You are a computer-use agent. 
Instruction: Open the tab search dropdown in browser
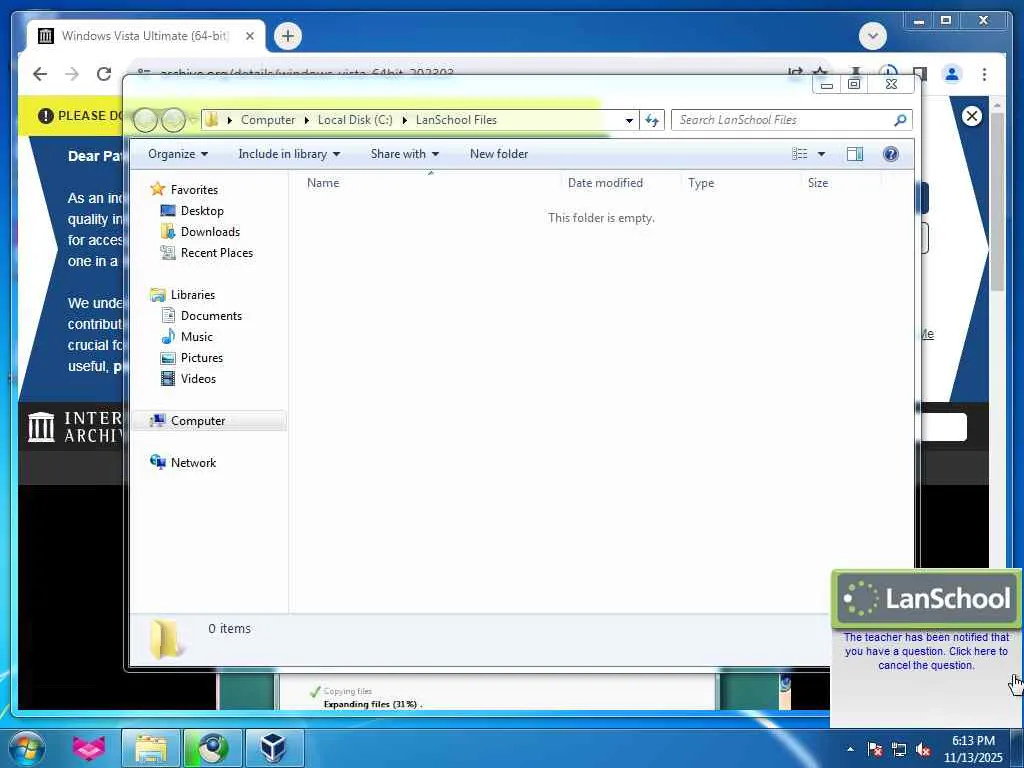click(872, 36)
